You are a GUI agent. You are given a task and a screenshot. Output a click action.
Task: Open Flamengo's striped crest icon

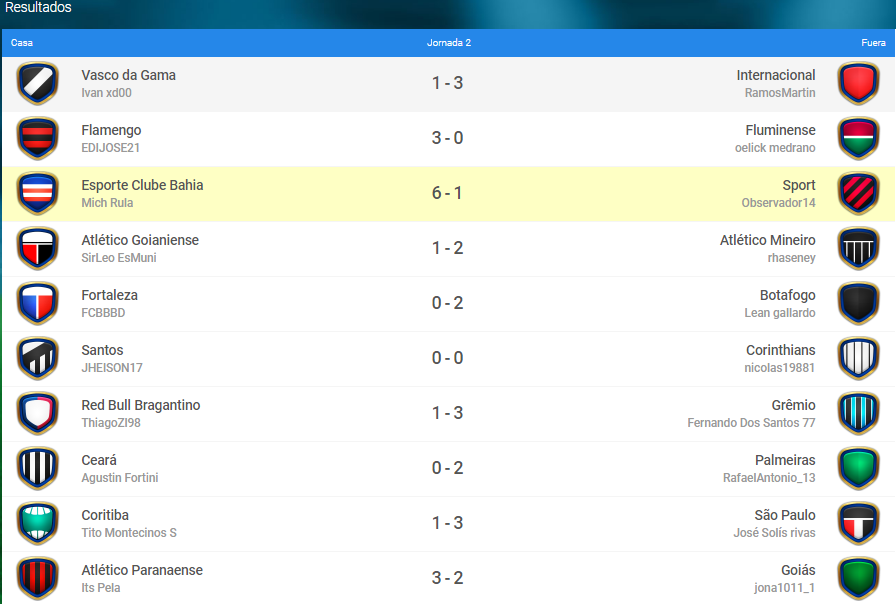click(38, 138)
